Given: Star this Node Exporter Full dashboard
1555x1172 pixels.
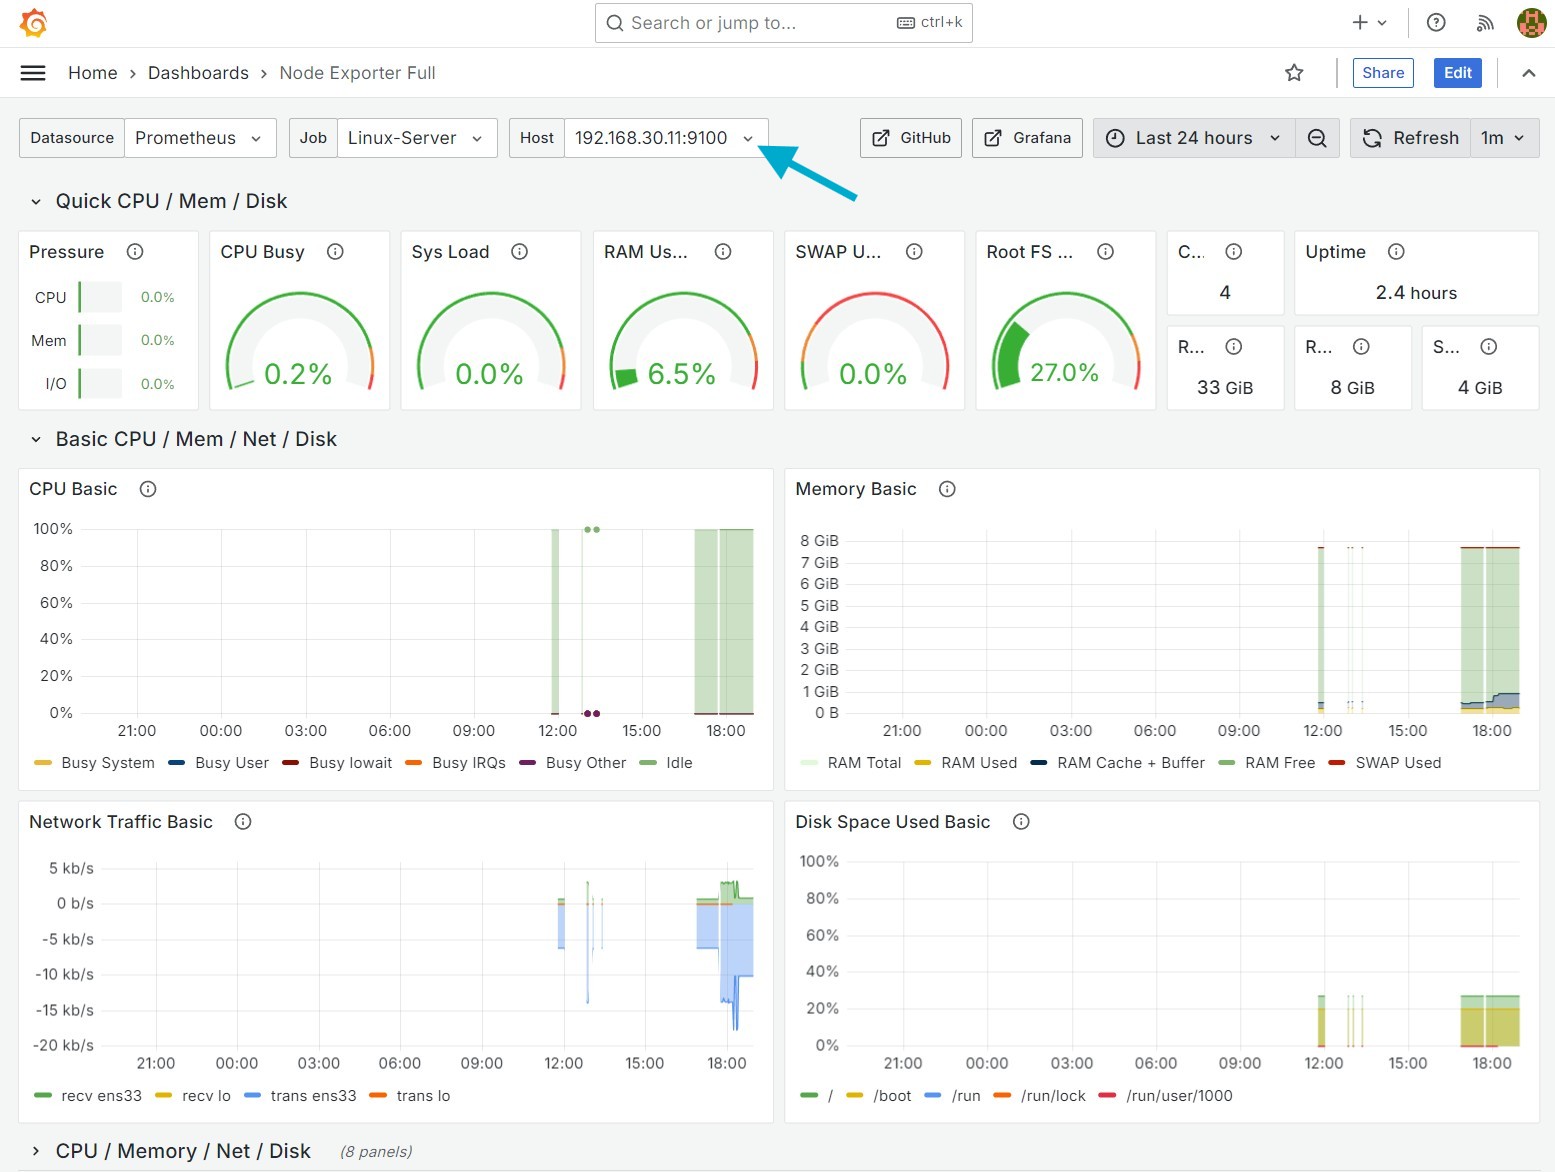Looking at the screenshot, I should coord(1294,72).
